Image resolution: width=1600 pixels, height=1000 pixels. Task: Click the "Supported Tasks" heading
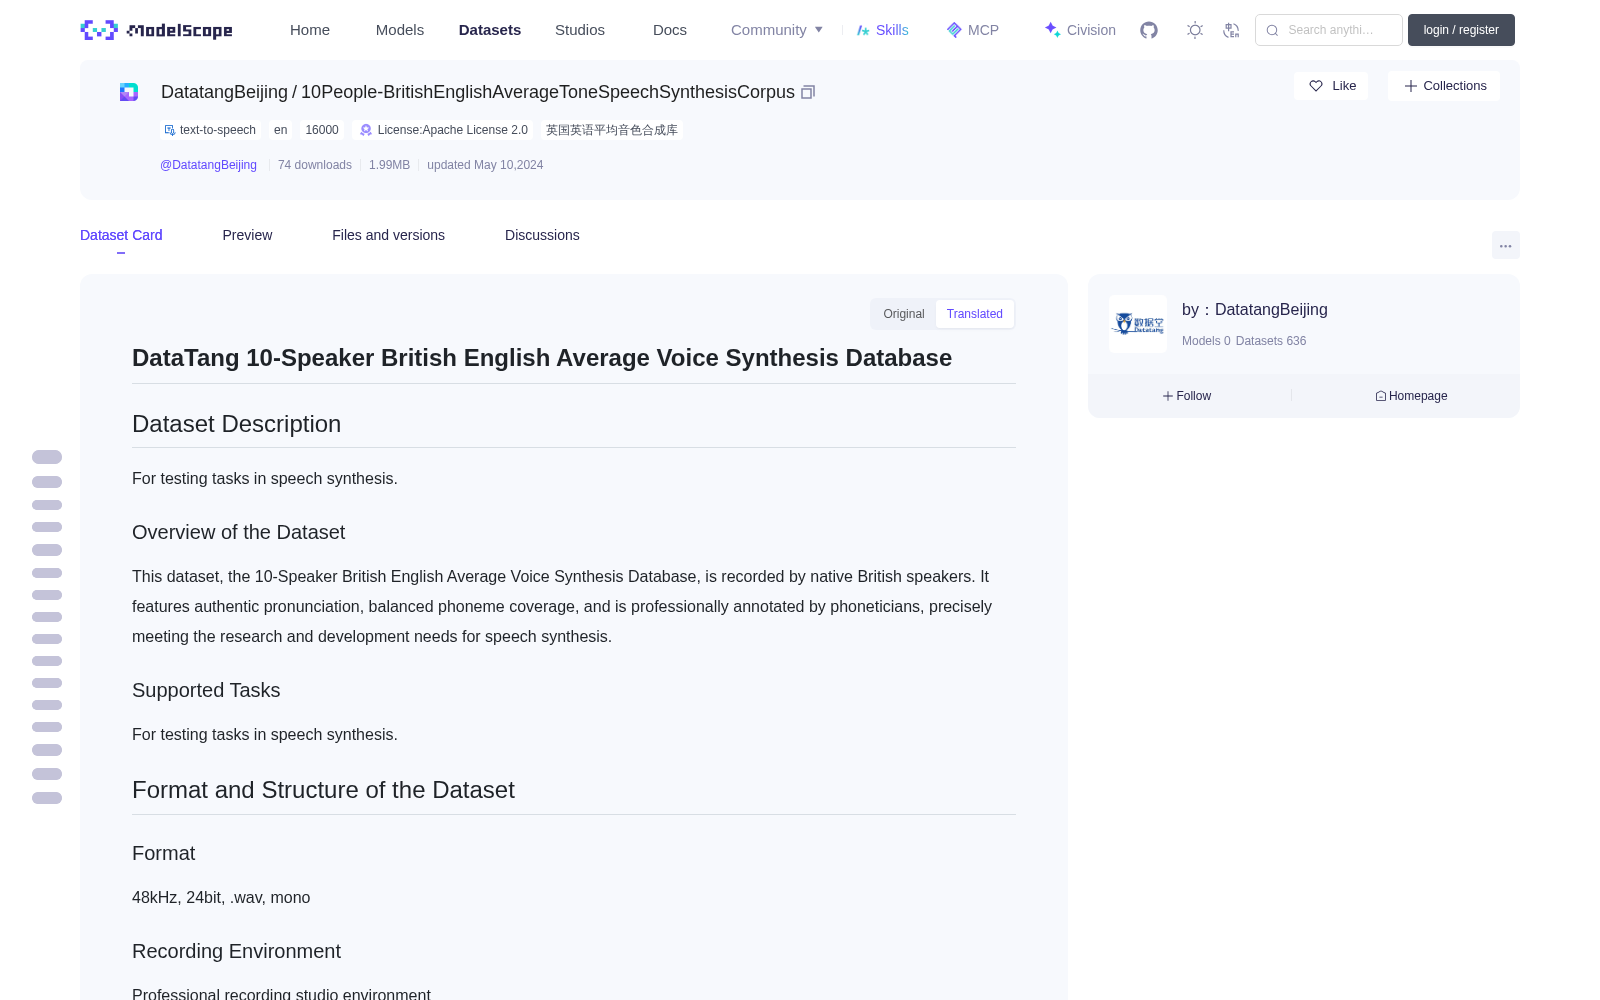pyautogui.click(x=206, y=690)
